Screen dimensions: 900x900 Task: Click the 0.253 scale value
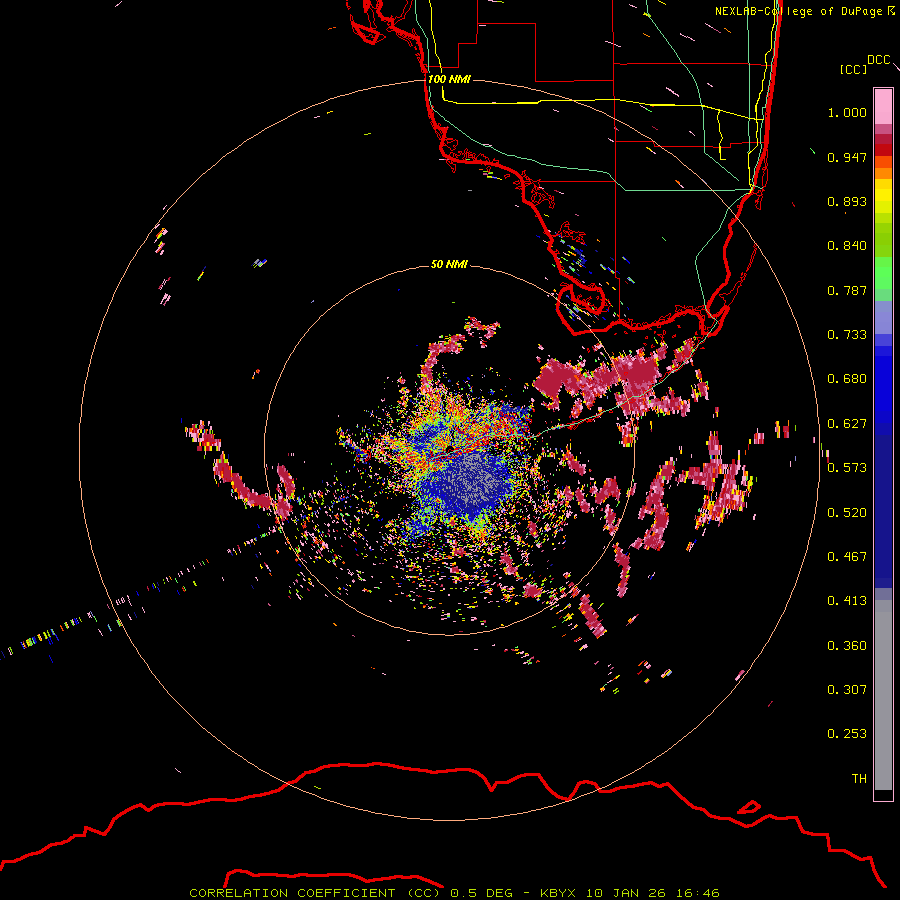pos(847,734)
